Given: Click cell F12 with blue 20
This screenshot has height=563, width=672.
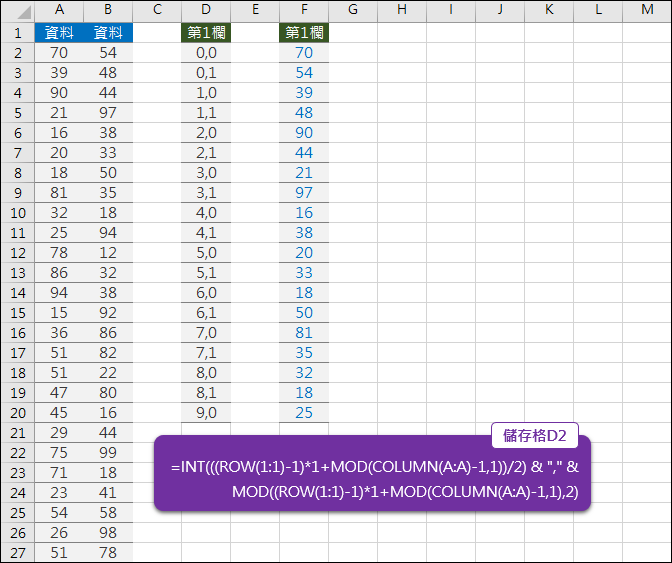Looking at the screenshot, I should (x=304, y=252).
